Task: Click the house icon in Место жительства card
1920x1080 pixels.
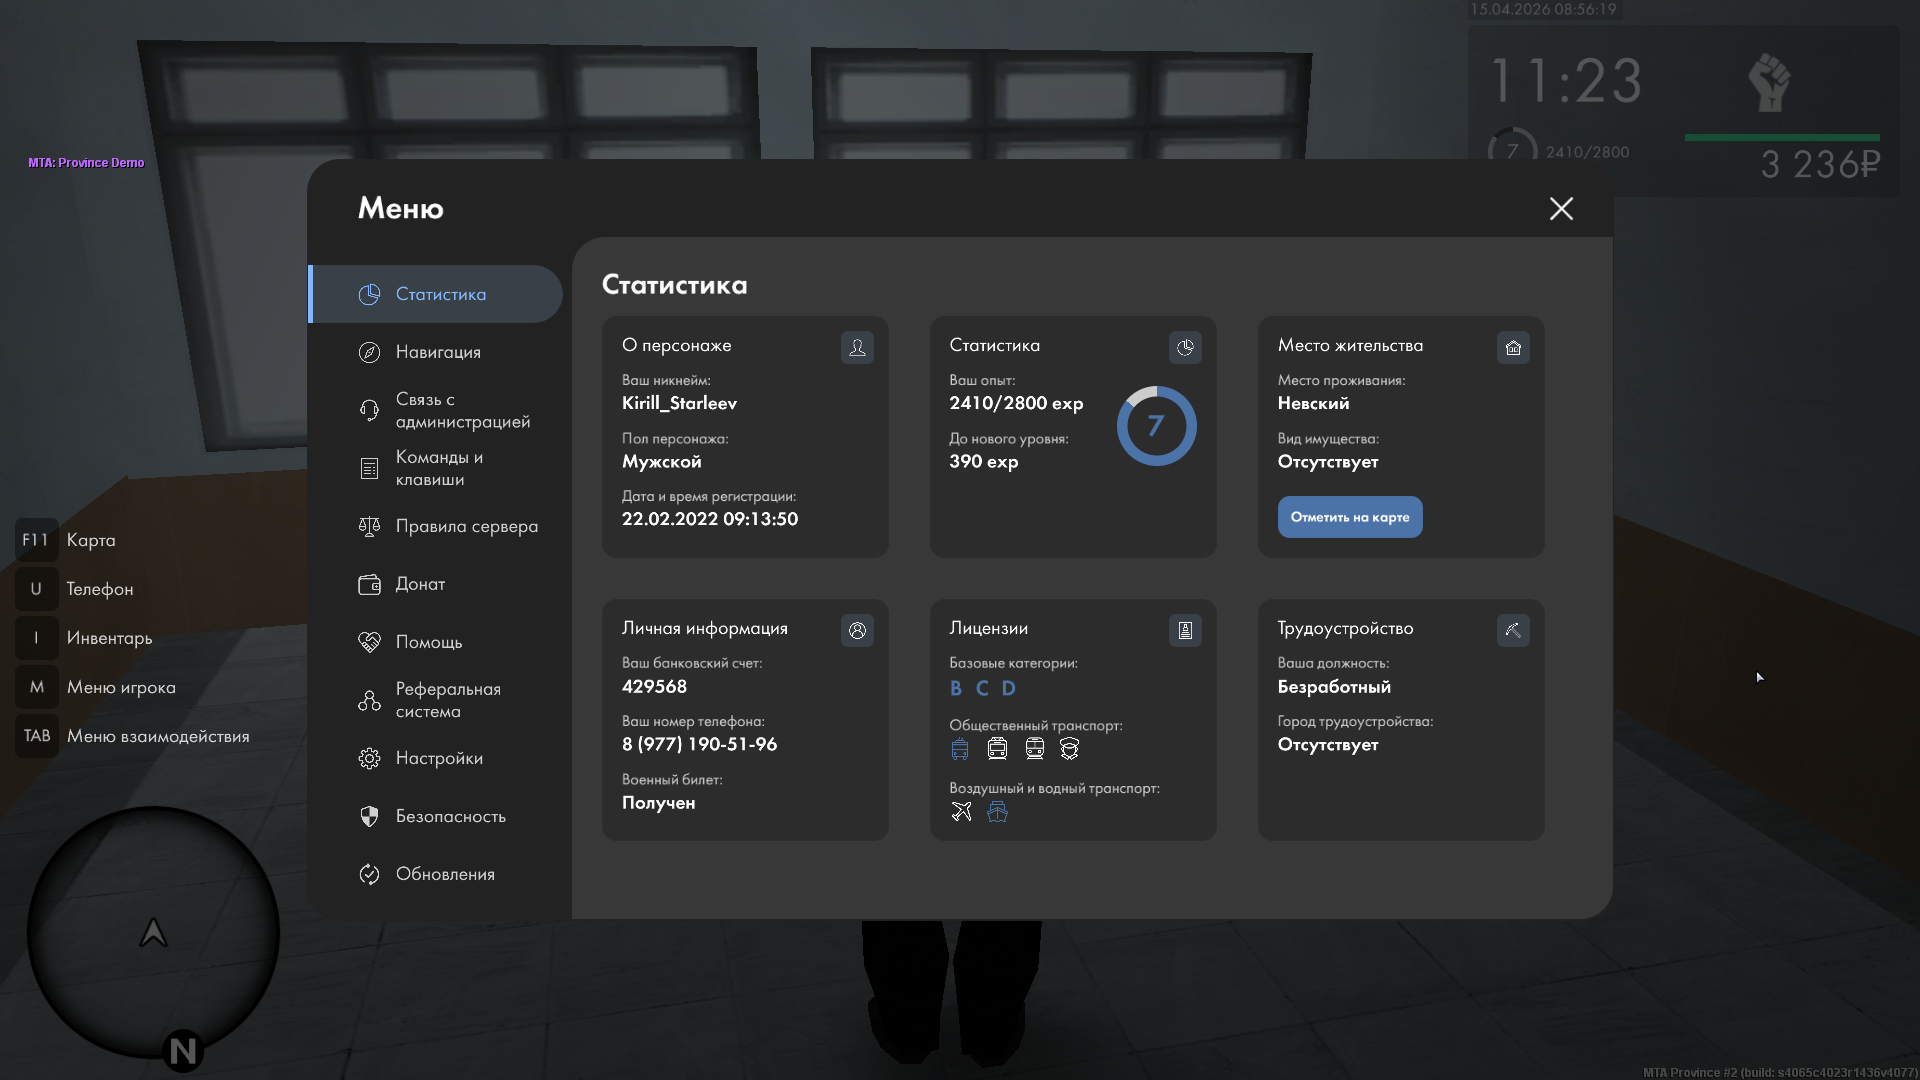Action: pos(1513,347)
